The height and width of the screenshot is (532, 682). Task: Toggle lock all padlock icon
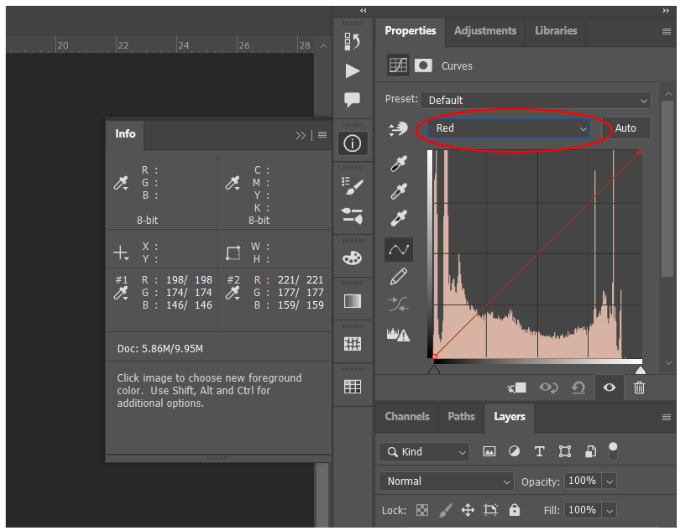515,509
